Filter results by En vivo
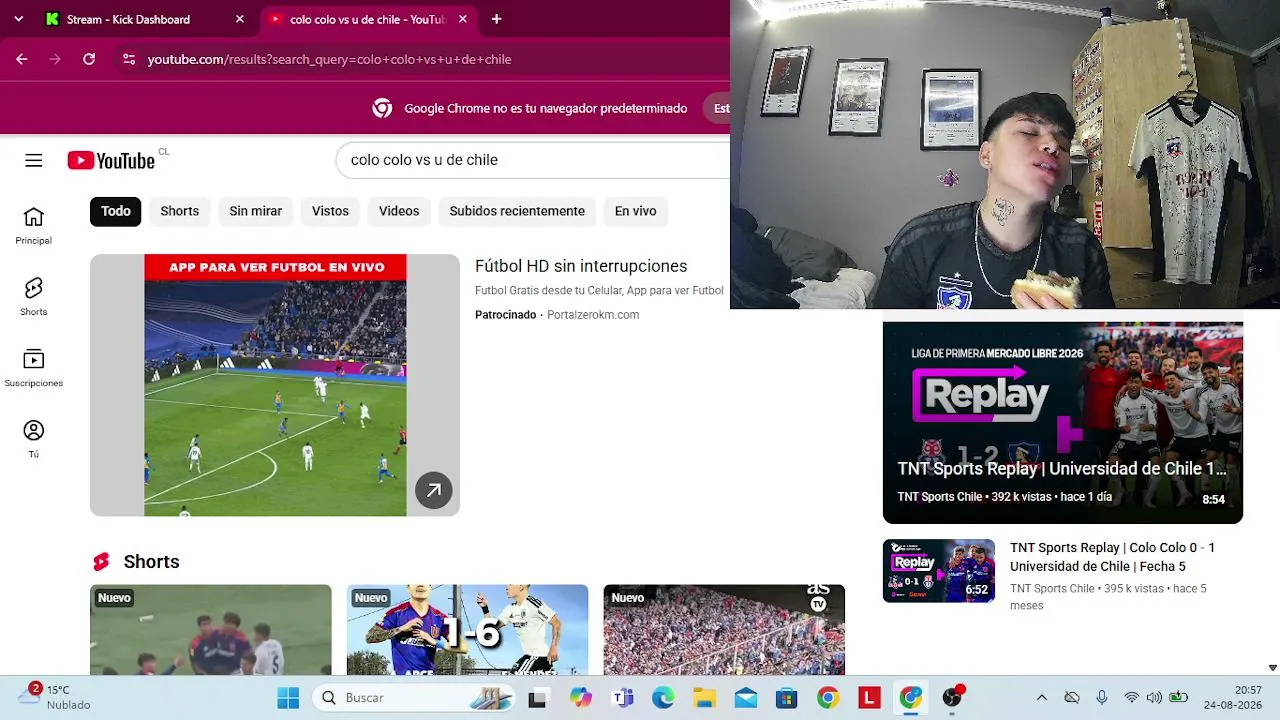This screenshot has width=1280, height=720. click(x=636, y=211)
